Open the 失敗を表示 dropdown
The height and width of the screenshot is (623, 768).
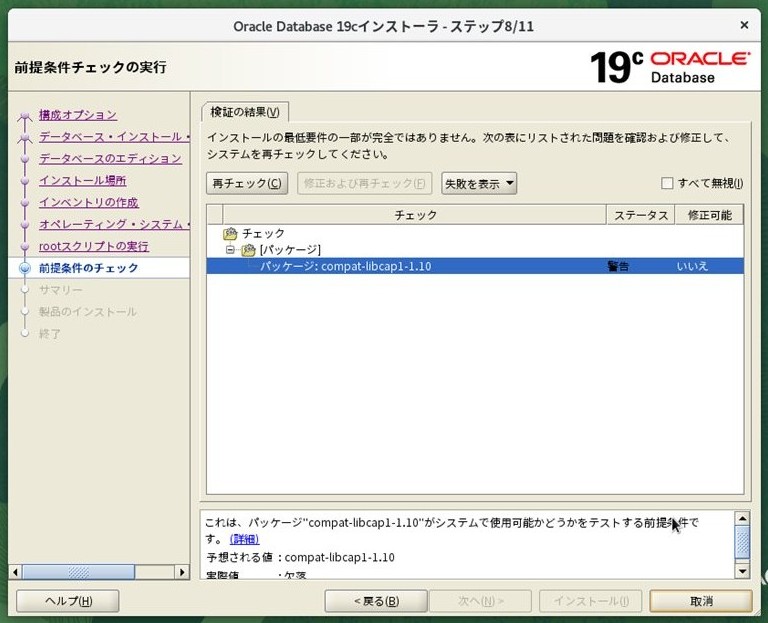[479, 183]
